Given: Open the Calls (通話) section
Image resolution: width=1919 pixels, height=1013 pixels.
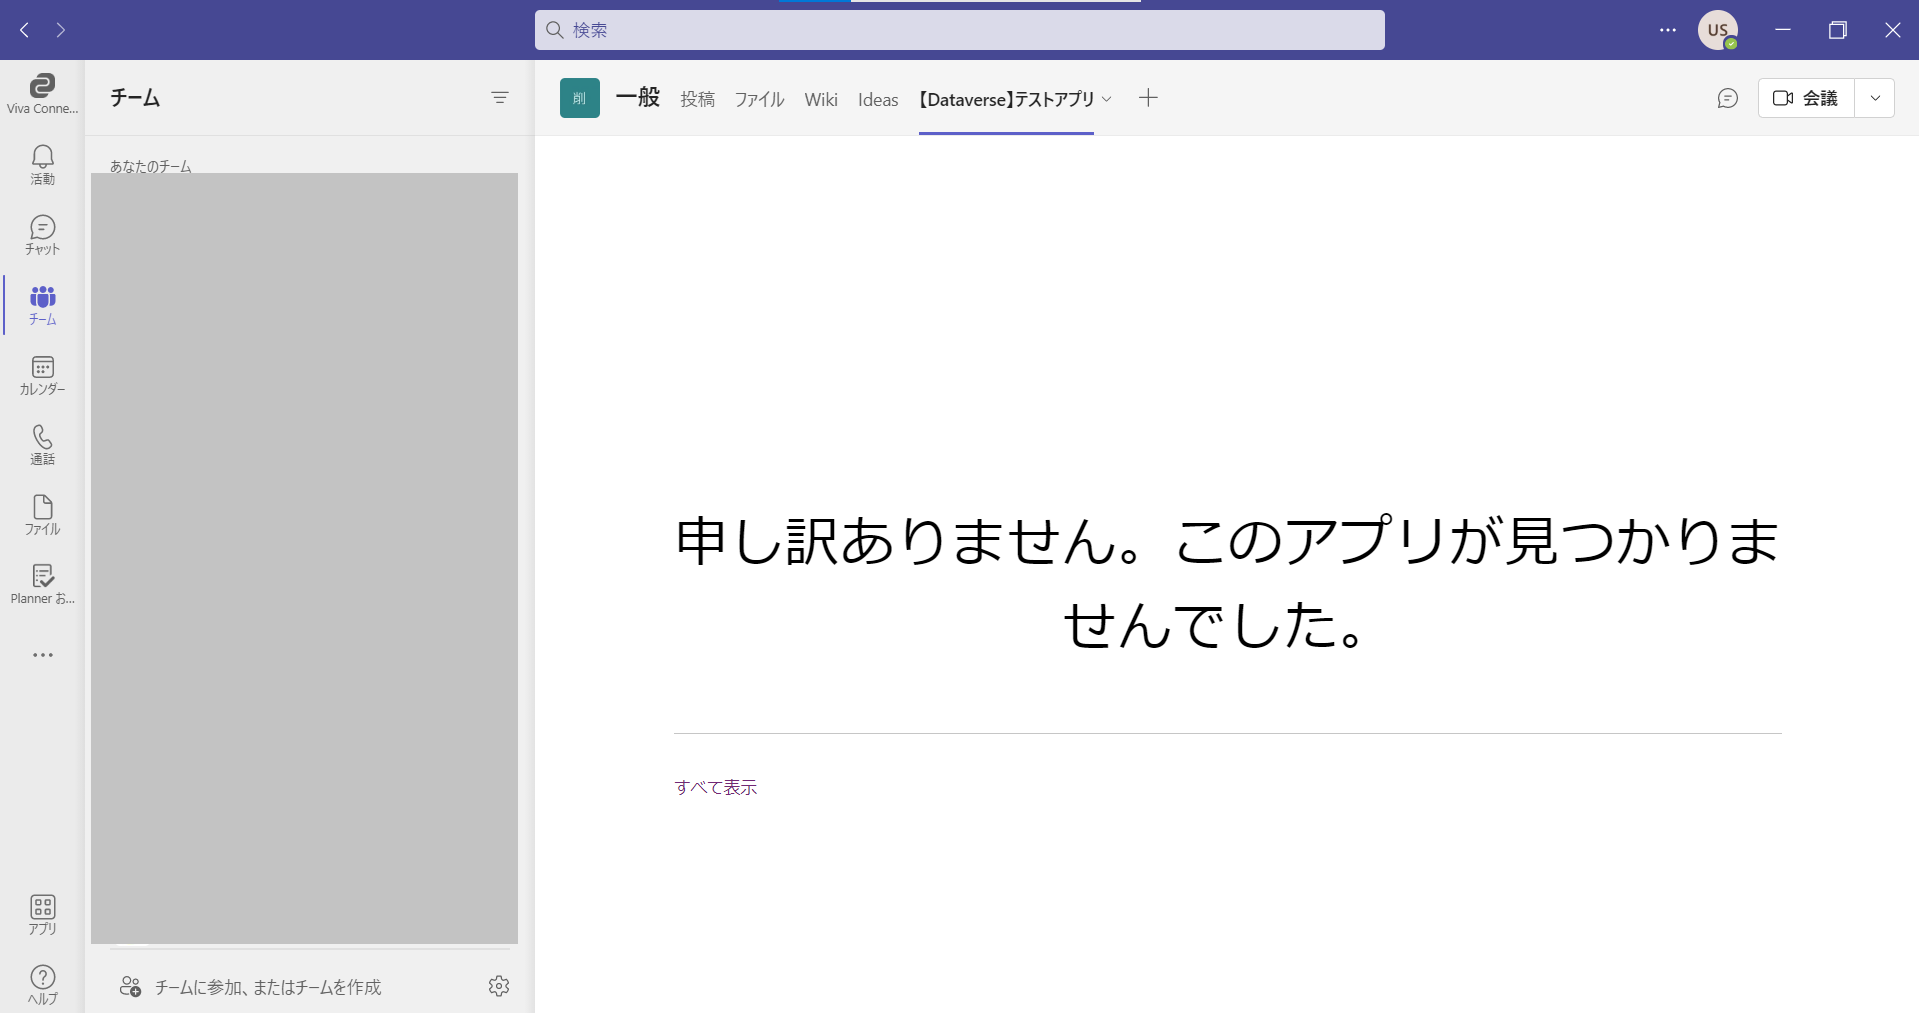Looking at the screenshot, I should pos(42,445).
